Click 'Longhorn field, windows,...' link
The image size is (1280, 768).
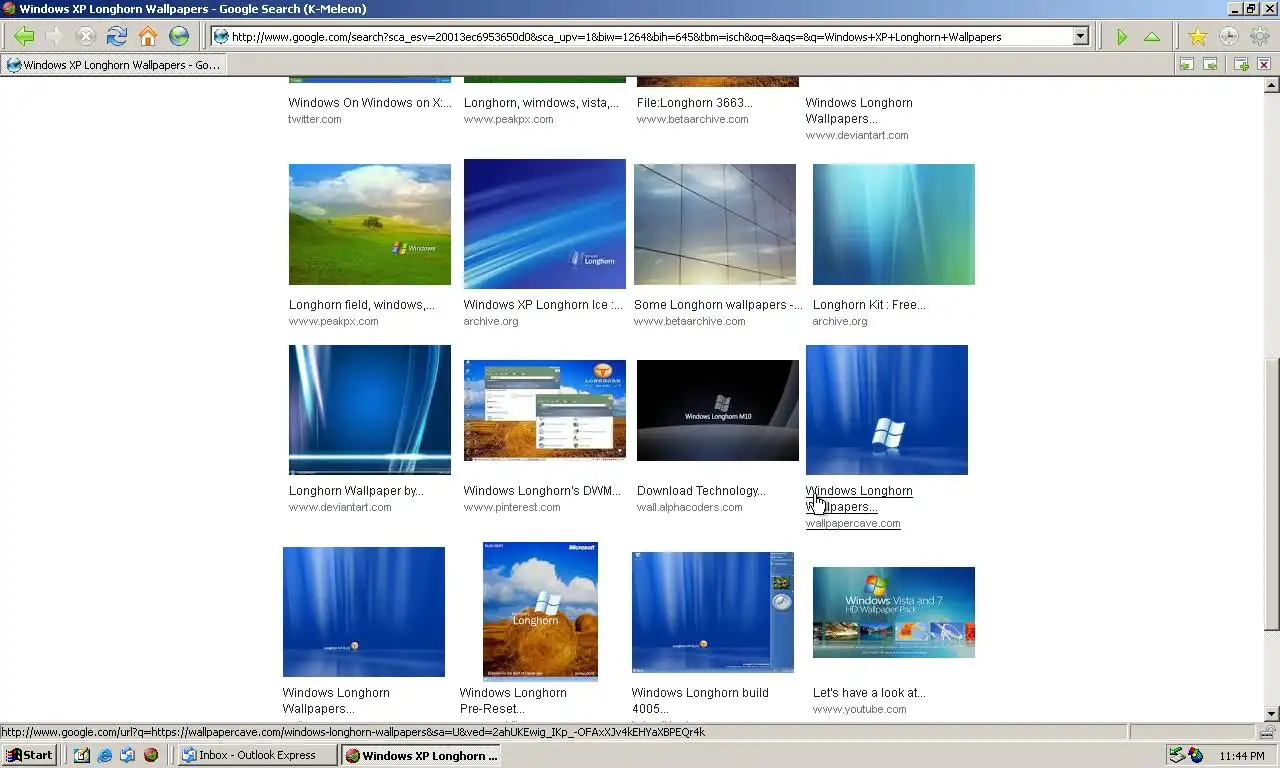[x=362, y=305]
